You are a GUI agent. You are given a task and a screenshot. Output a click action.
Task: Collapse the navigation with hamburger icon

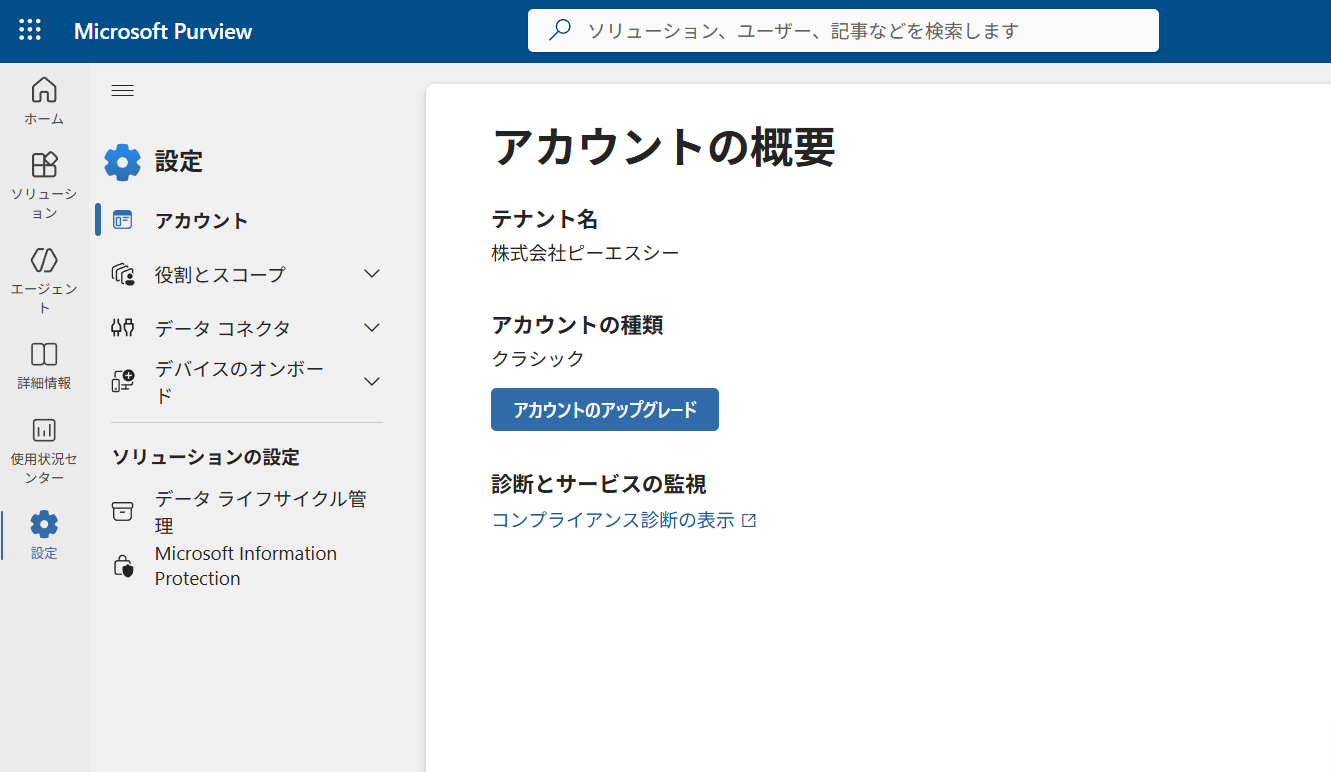(x=122, y=91)
